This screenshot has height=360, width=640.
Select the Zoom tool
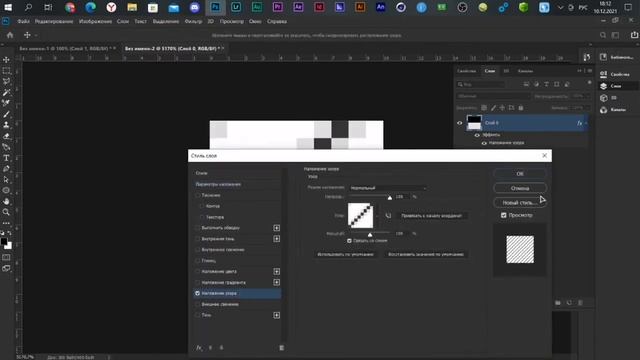coord(6,212)
